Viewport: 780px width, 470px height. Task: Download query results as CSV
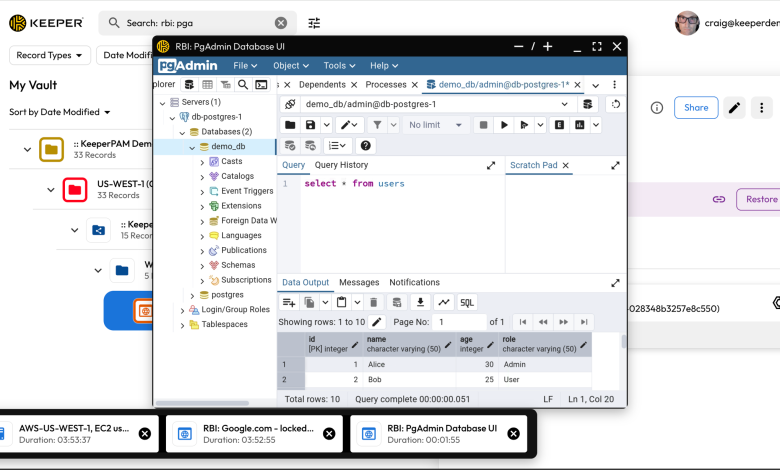[420, 302]
